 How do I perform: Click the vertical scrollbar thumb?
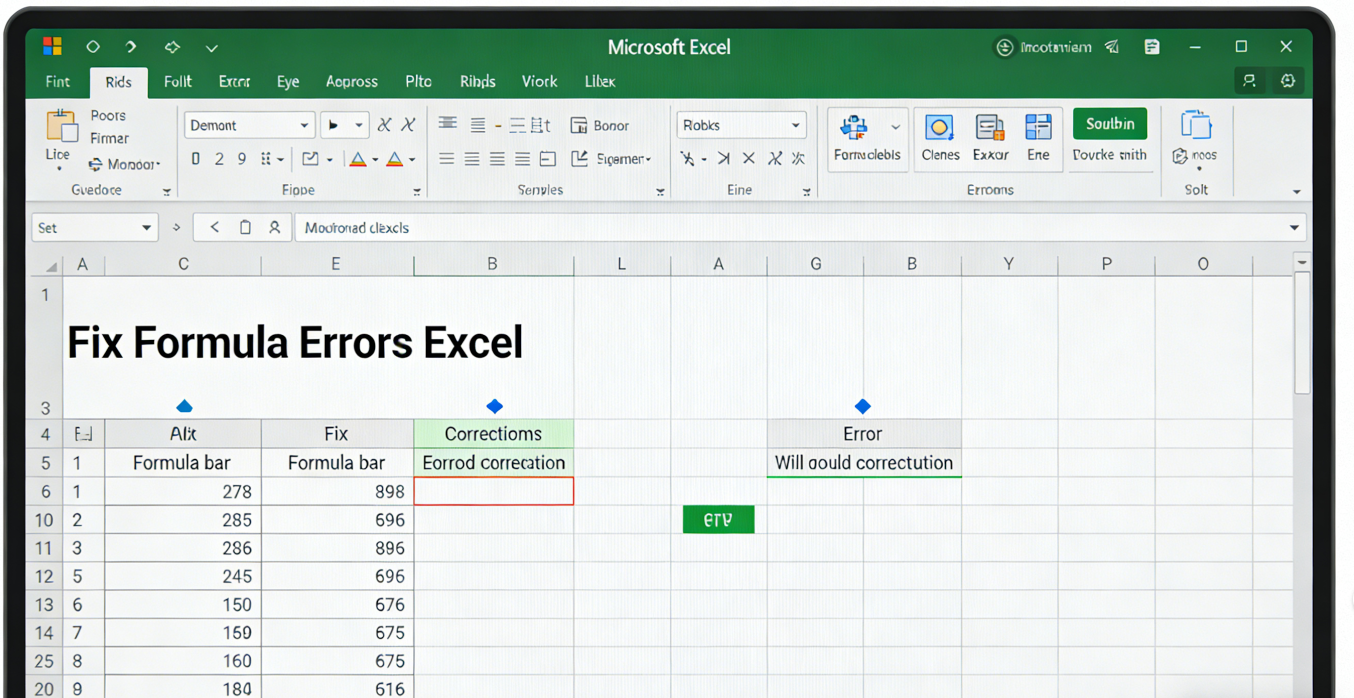coord(1302,333)
